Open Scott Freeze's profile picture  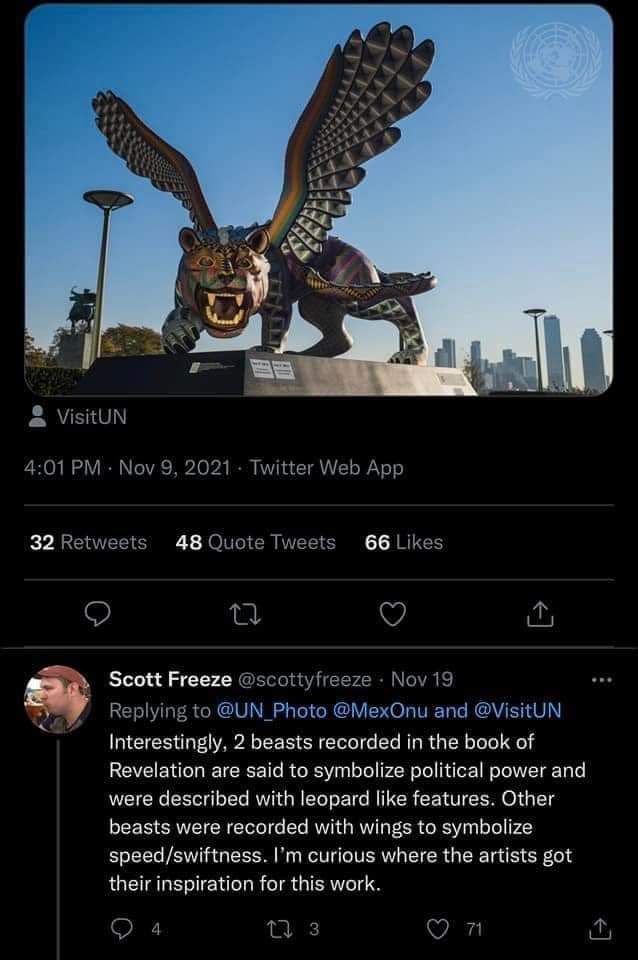pos(57,699)
